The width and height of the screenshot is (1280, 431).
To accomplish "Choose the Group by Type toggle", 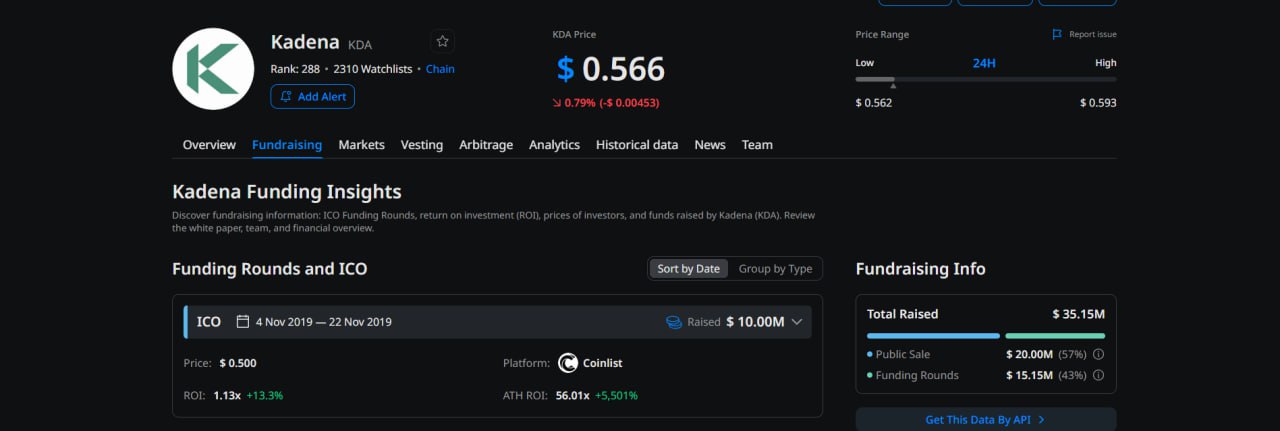I will [x=775, y=269].
